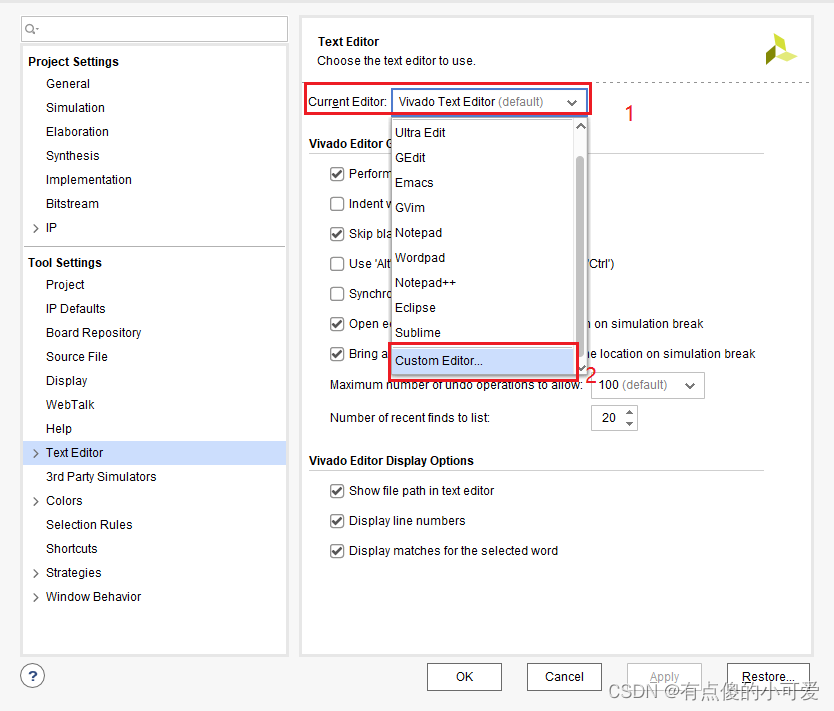Expand the Colors tree node

coord(36,501)
